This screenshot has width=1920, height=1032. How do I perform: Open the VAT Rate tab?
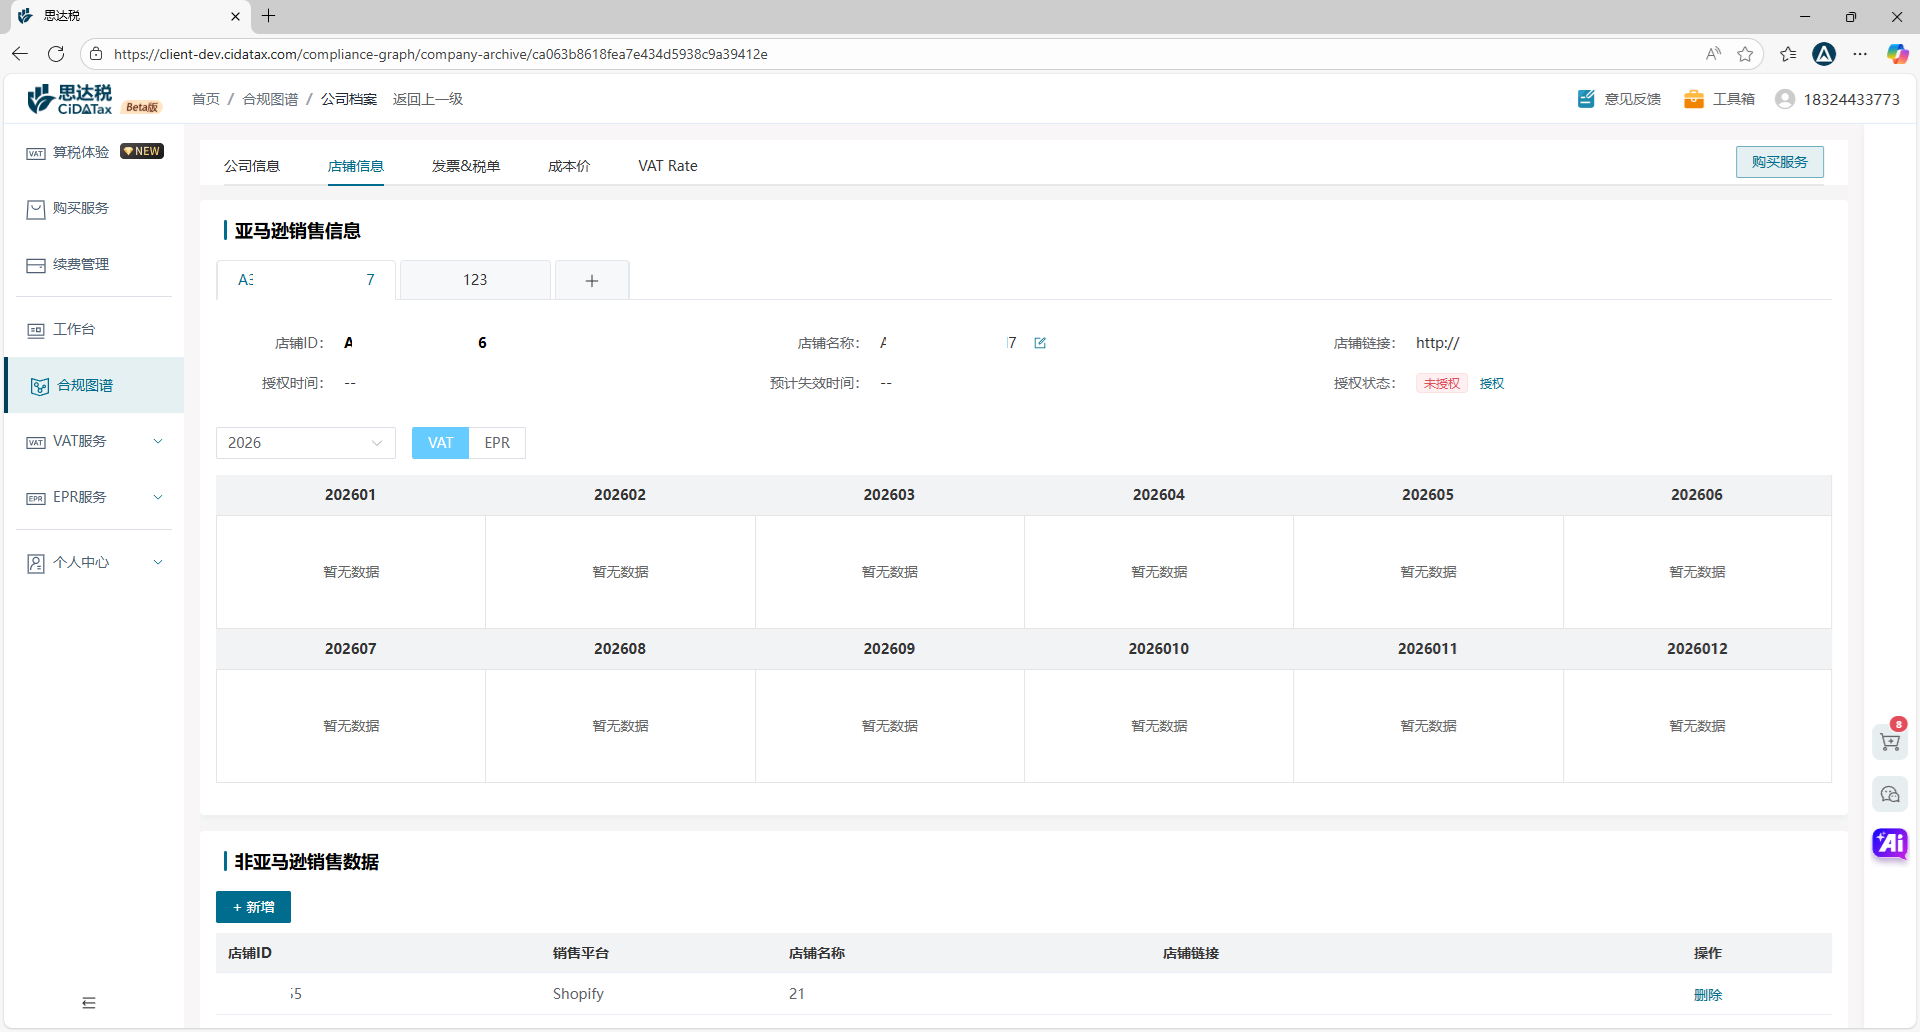coord(667,166)
